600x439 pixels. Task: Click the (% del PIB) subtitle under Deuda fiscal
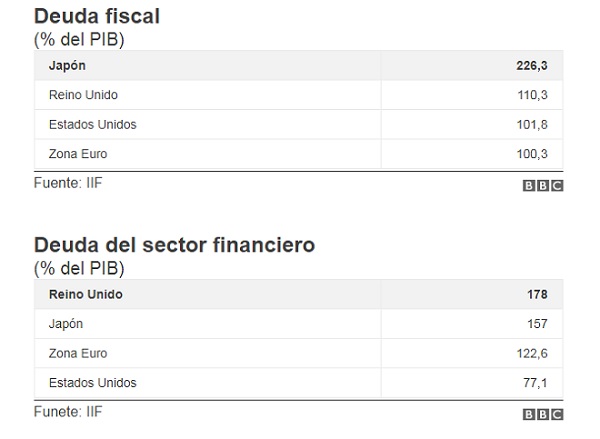pos(79,39)
